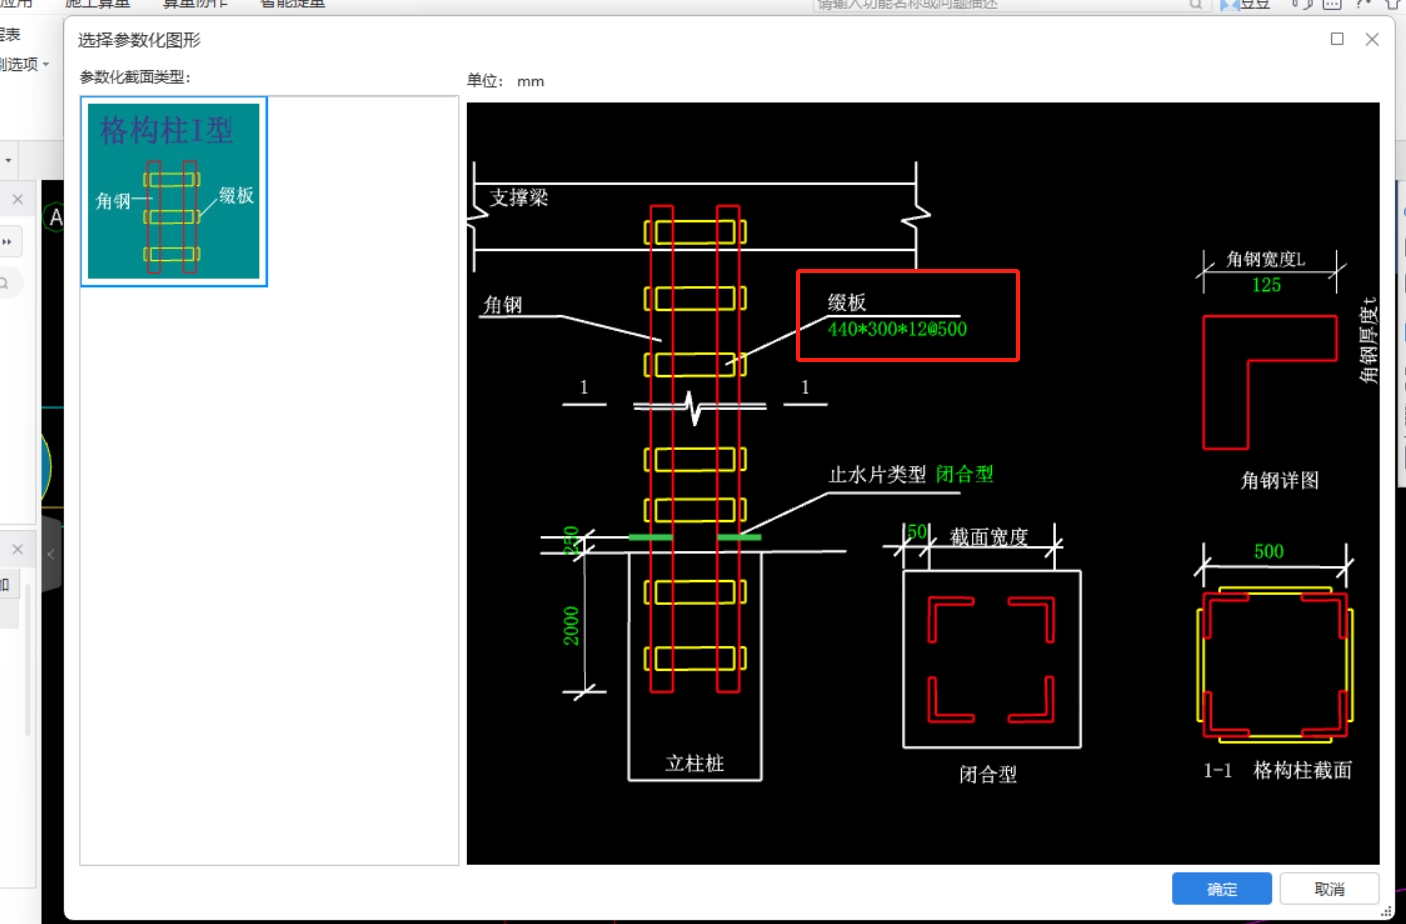Click the 单位: mm label

tap(506, 81)
